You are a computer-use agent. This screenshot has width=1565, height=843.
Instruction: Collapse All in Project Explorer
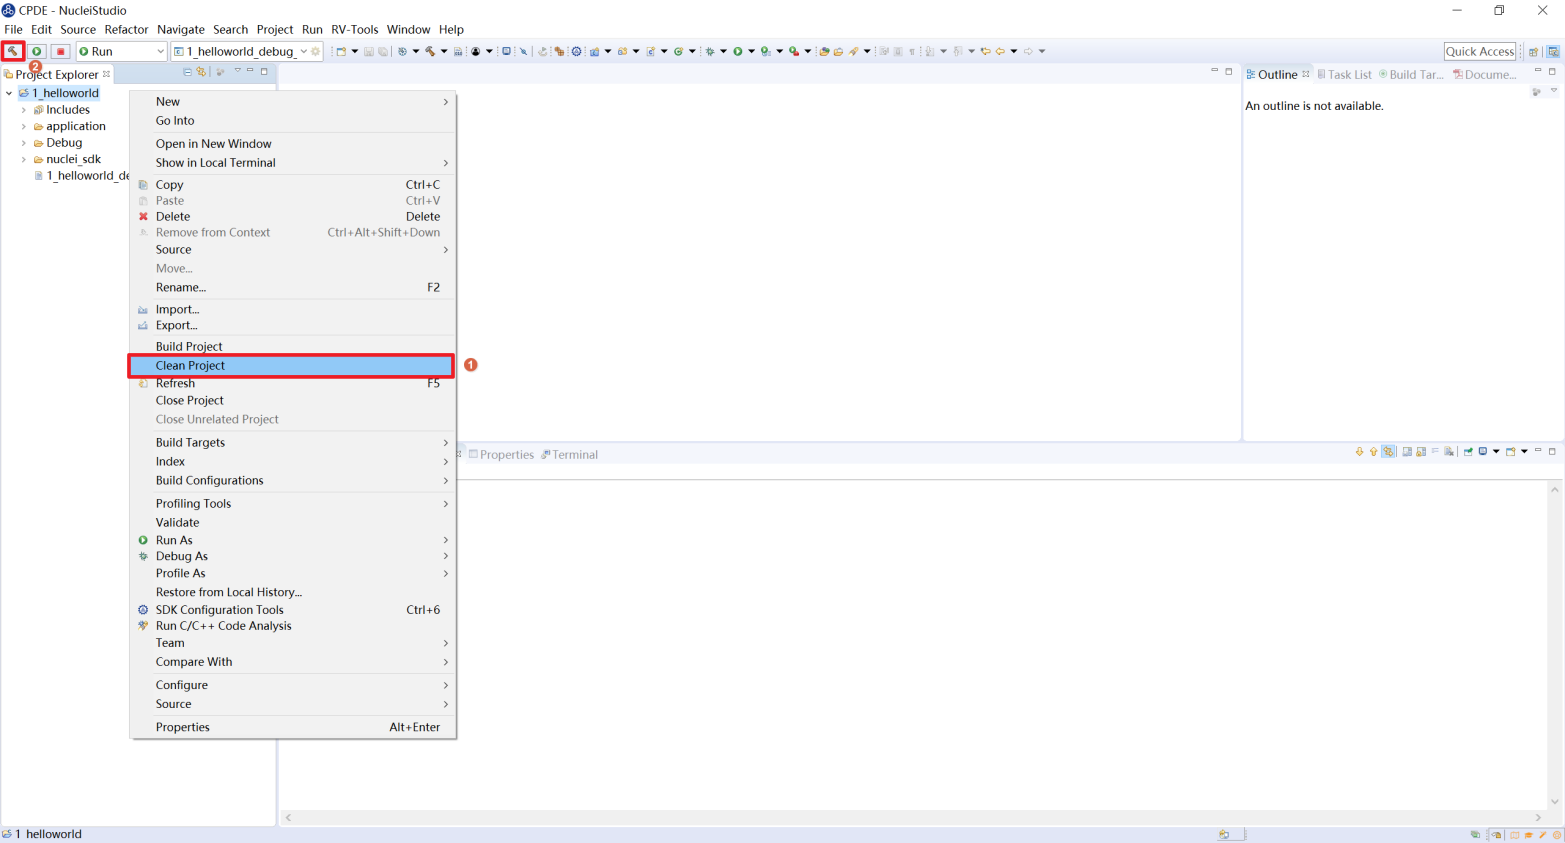(x=187, y=72)
